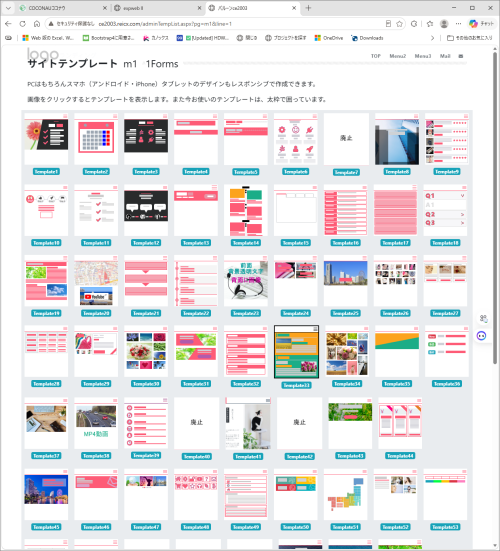Select the Template8 building photo thumbnail
The image size is (500, 551).
click(x=397, y=139)
